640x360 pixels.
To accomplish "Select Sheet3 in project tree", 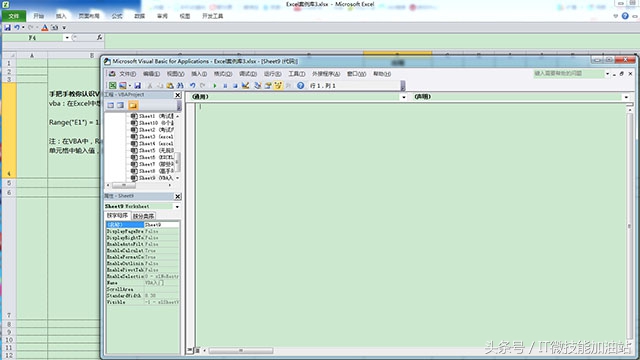I will (152, 137).
